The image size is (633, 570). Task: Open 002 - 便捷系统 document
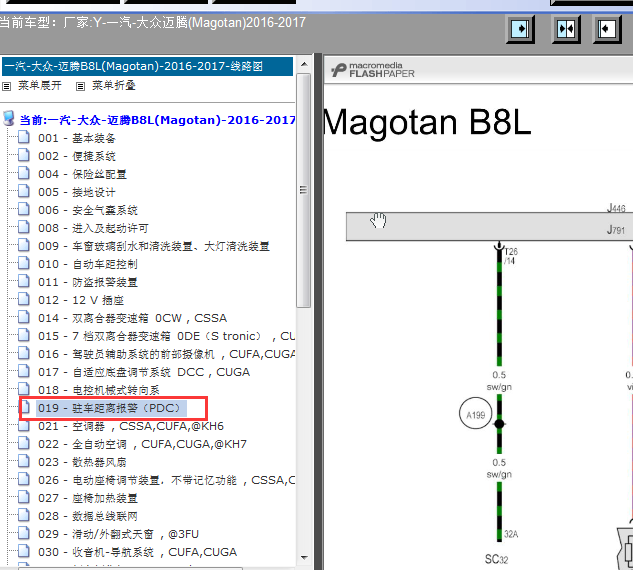(x=77, y=156)
